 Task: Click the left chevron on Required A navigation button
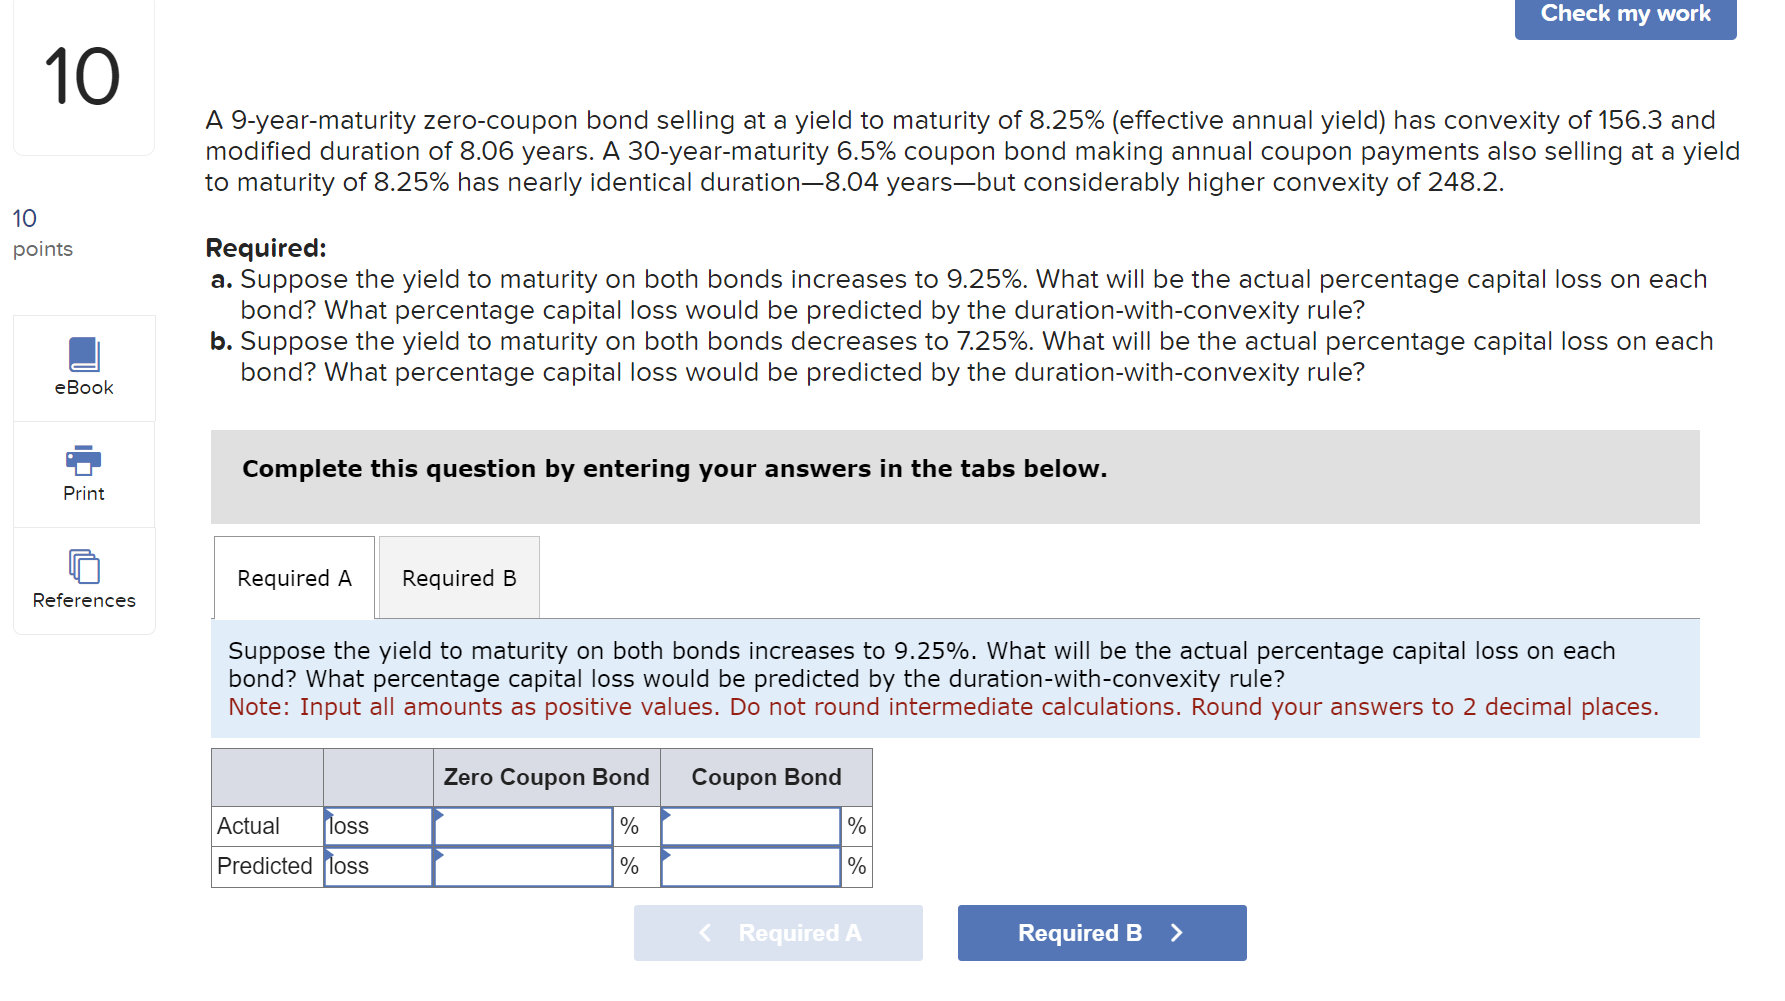point(704,932)
